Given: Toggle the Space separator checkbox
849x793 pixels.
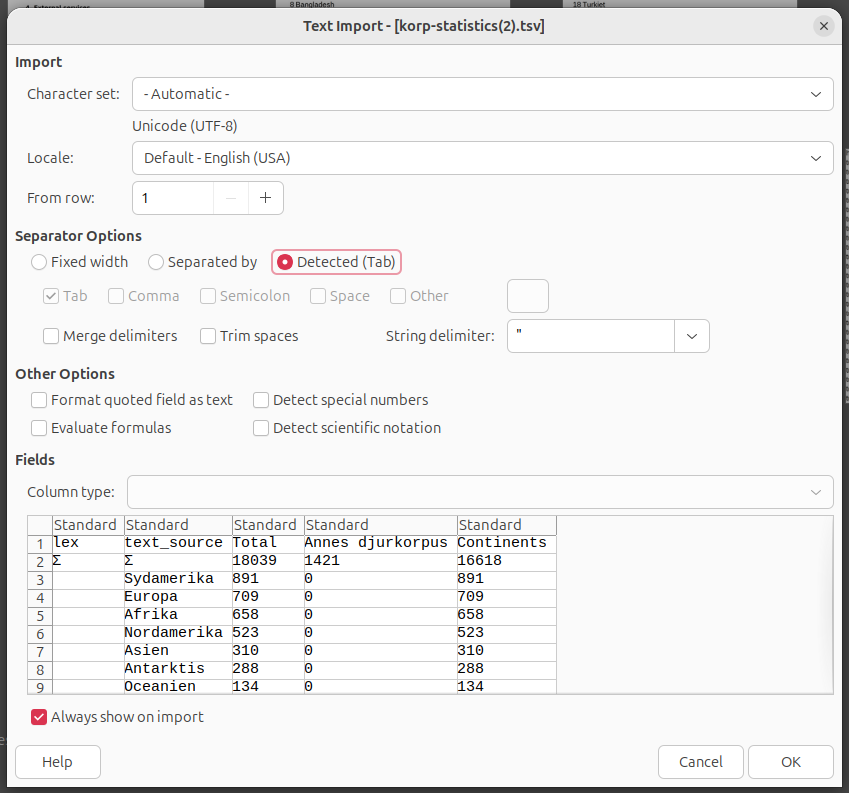Looking at the screenshot, I should pyautogui.click(x=340, y=296).
